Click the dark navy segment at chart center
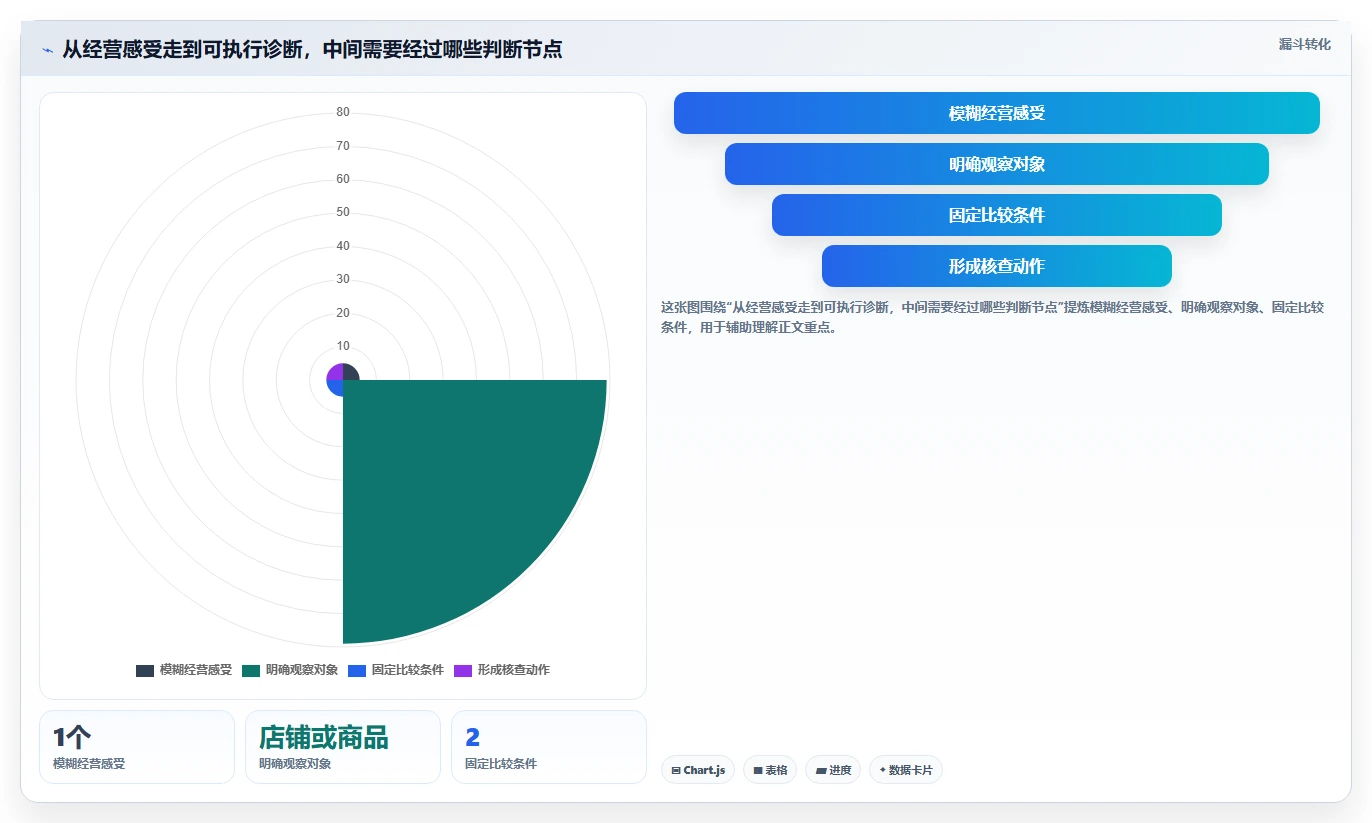1372x823 pixels. point(350,372)
